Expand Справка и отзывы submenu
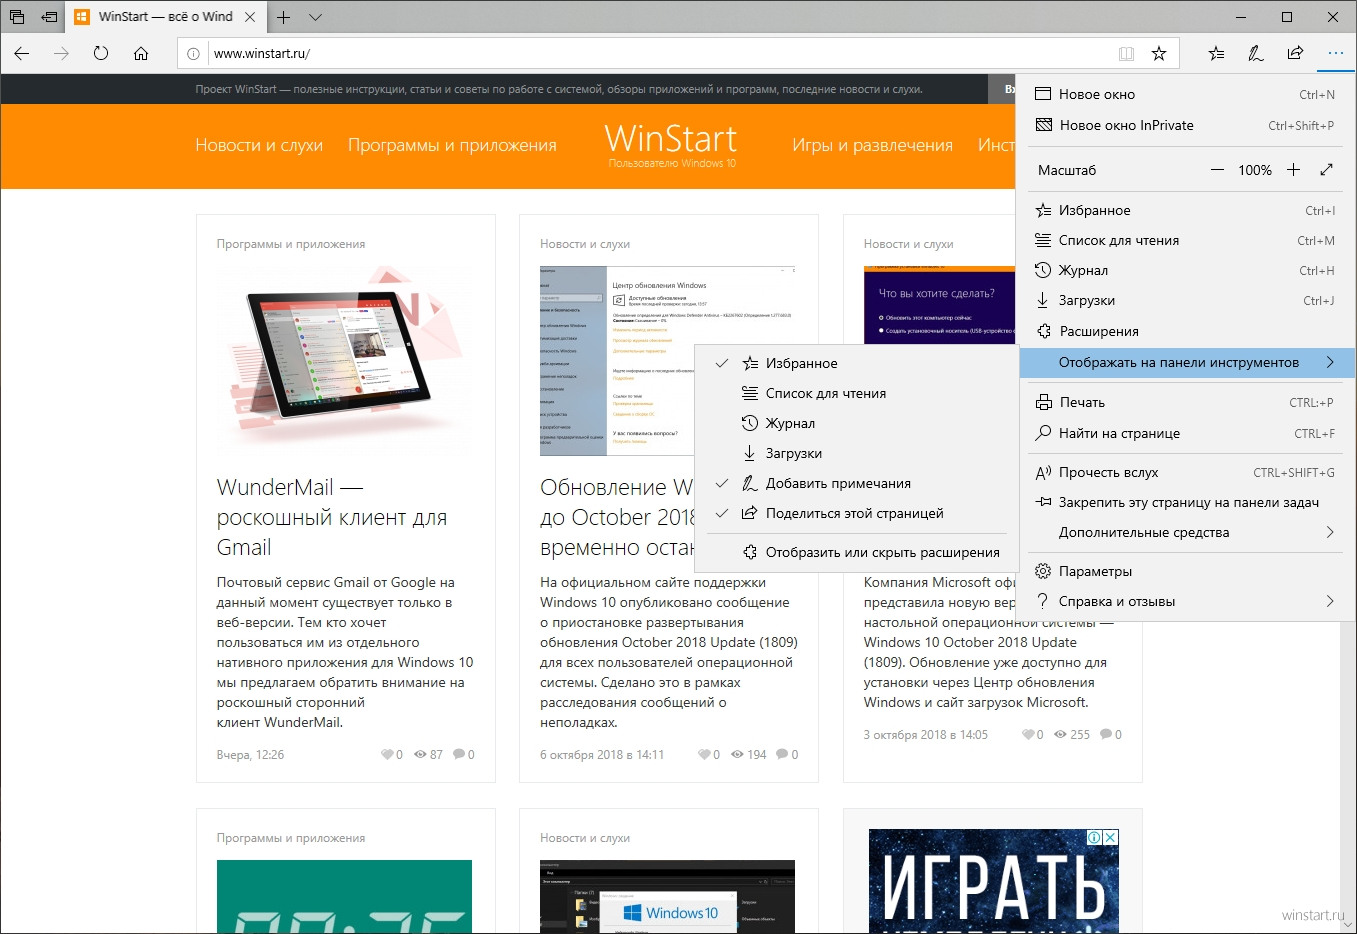The height and width of the screenshot is (934, 1357). 1185,601
